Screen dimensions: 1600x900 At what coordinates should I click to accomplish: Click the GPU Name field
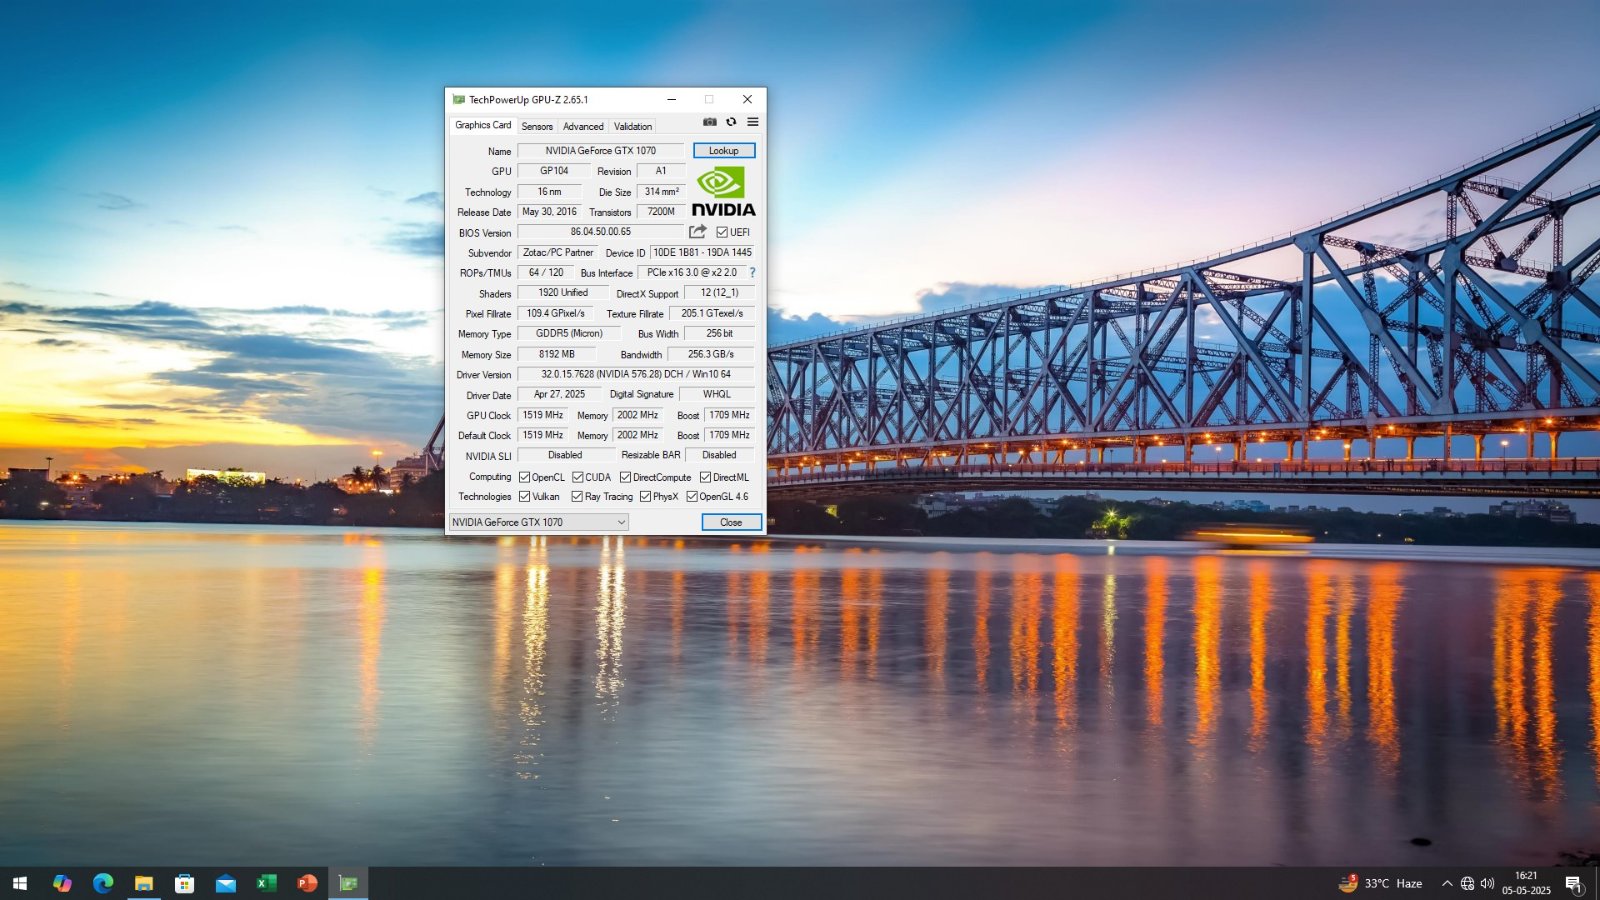pyautogui.click(x=601, y=151)
